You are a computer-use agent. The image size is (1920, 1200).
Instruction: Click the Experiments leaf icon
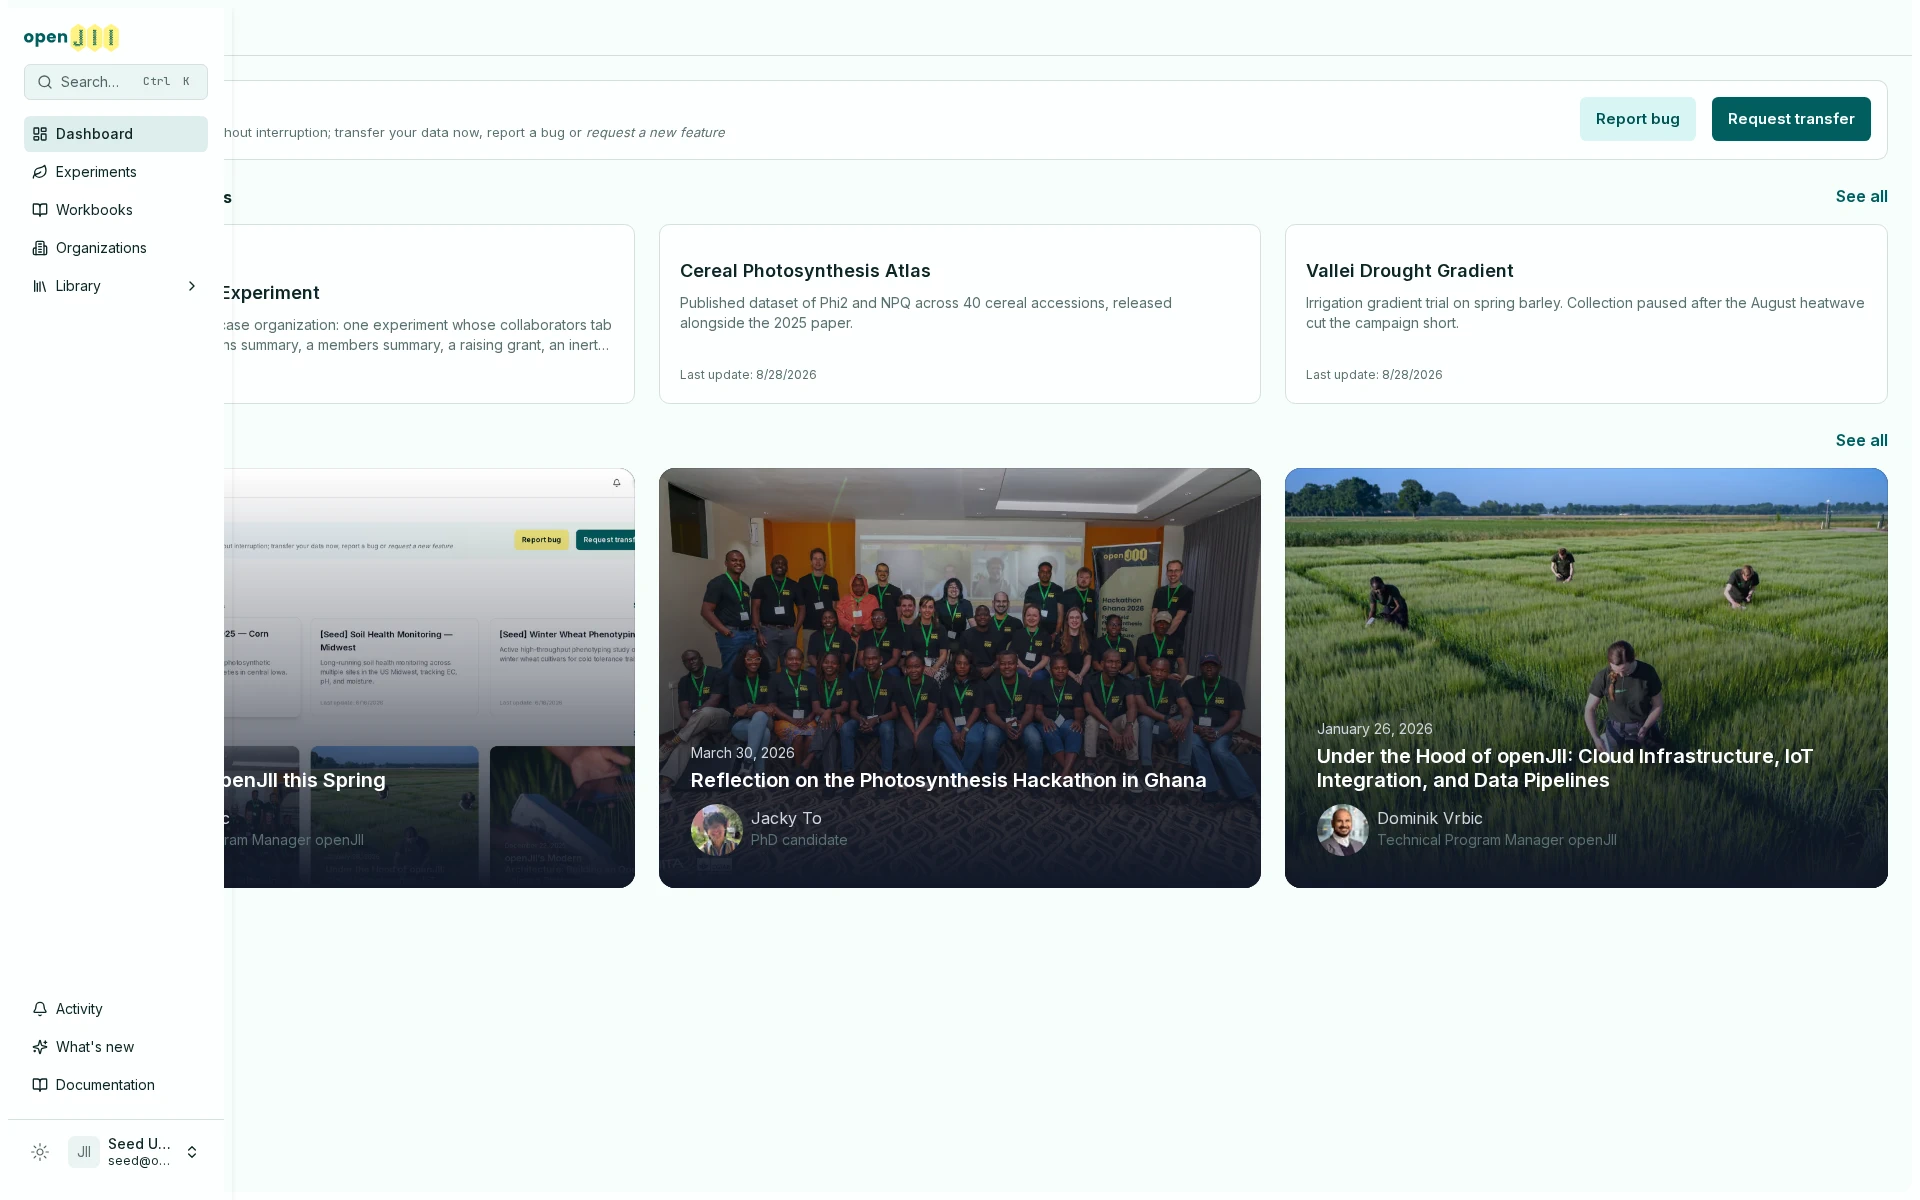pos(40,172)
